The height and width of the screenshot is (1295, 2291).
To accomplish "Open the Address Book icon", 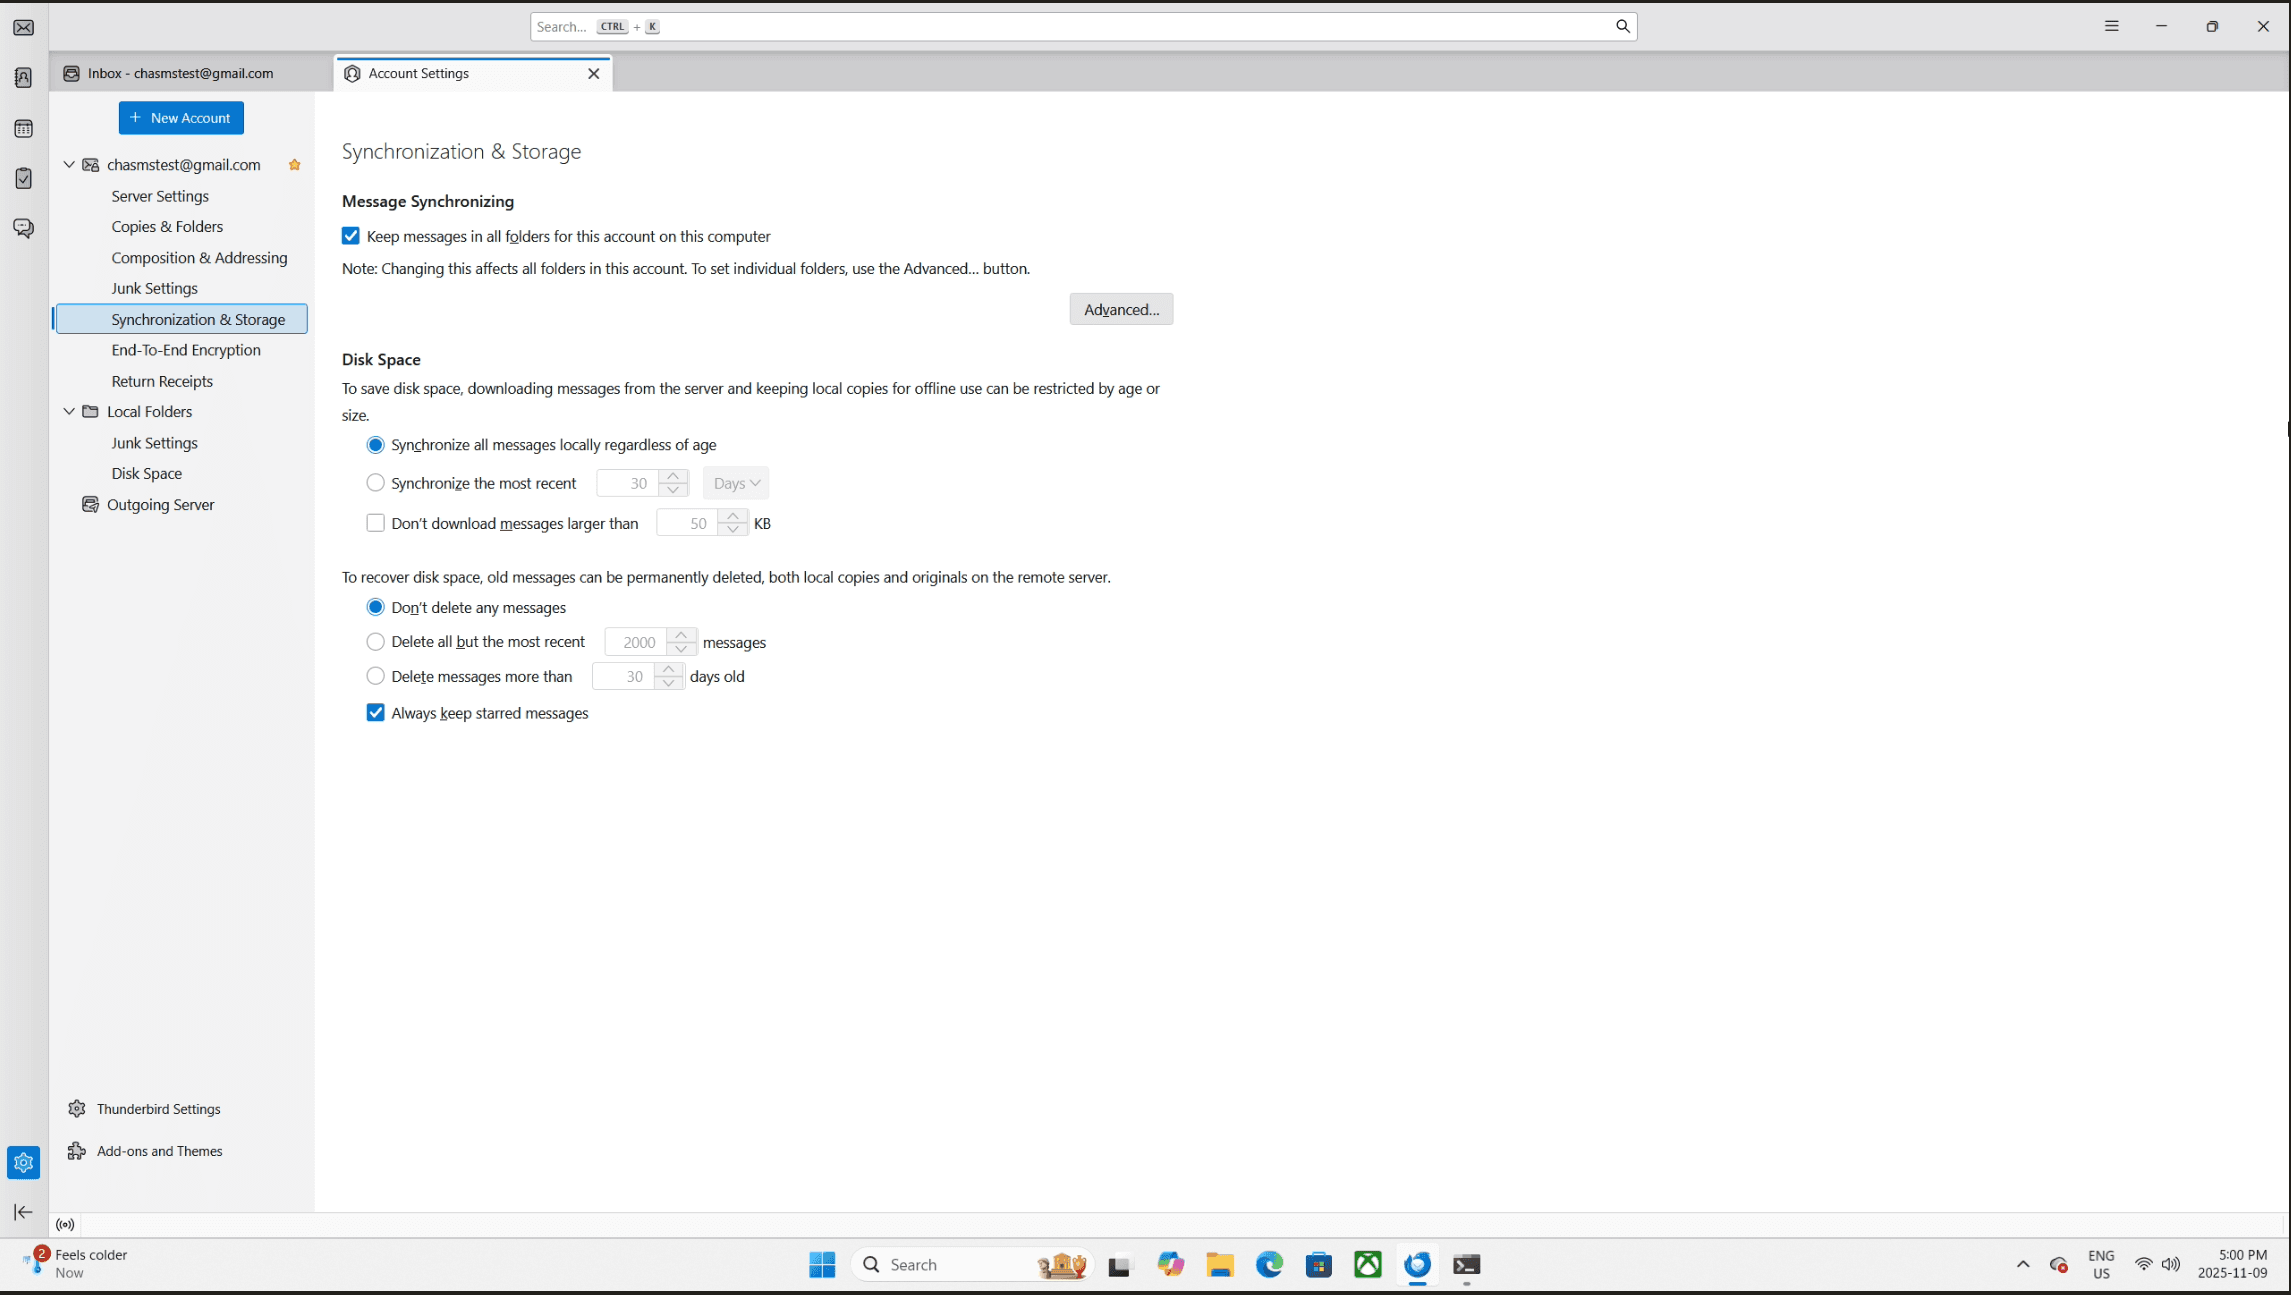I will pos(23,78).
